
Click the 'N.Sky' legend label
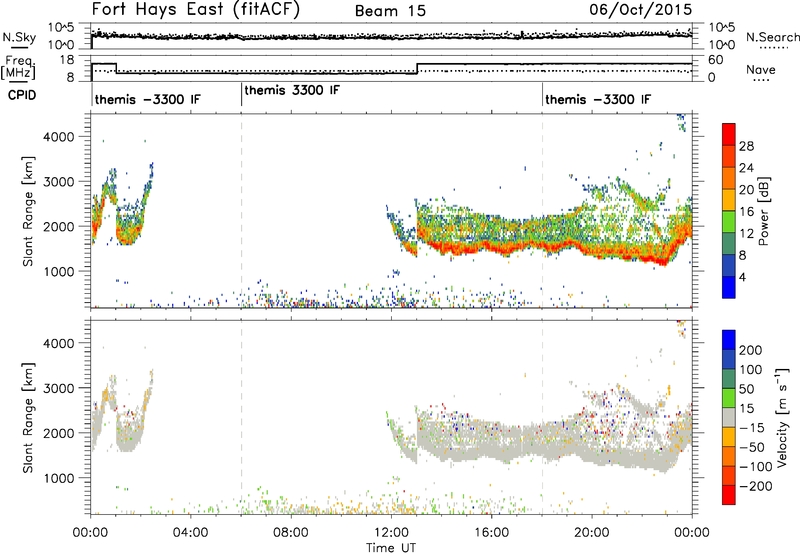(19, 37)
